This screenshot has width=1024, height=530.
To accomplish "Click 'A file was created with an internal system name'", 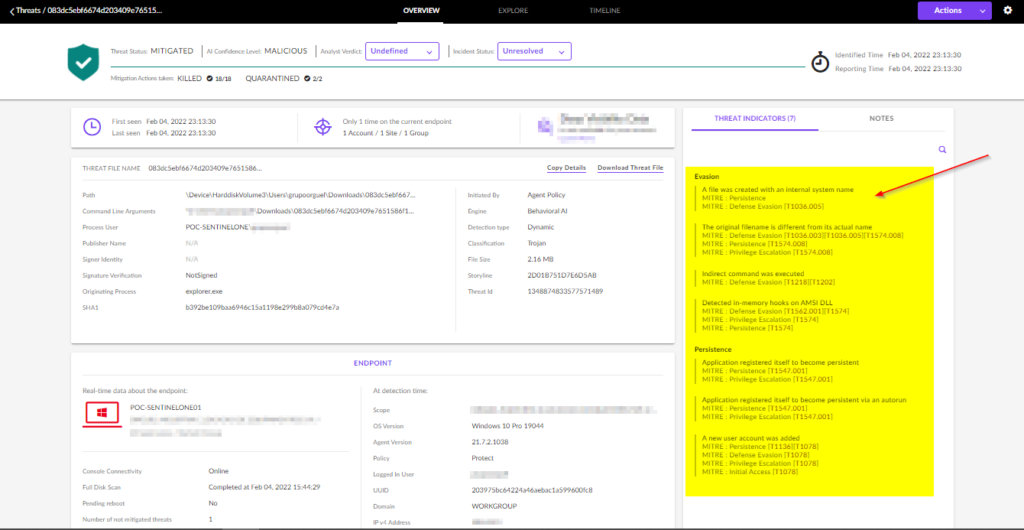I will (778, 189).
